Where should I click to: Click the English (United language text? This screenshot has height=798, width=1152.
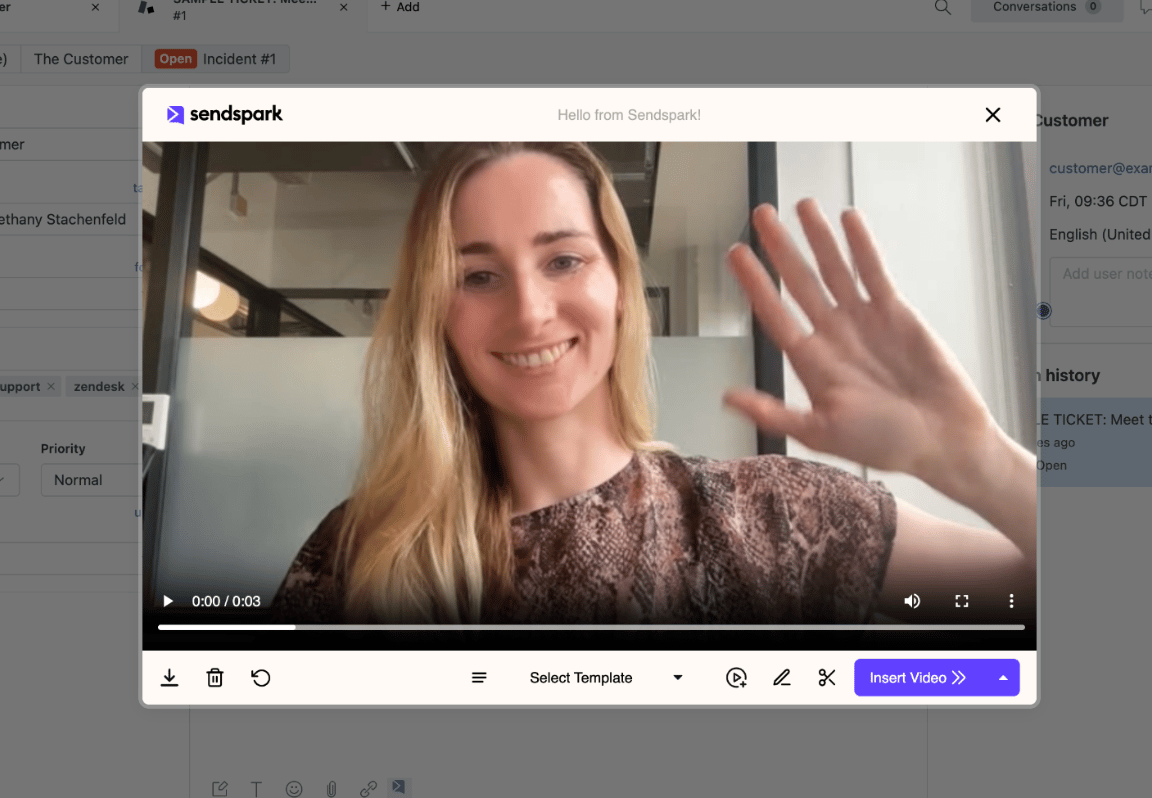point(1100,234)
